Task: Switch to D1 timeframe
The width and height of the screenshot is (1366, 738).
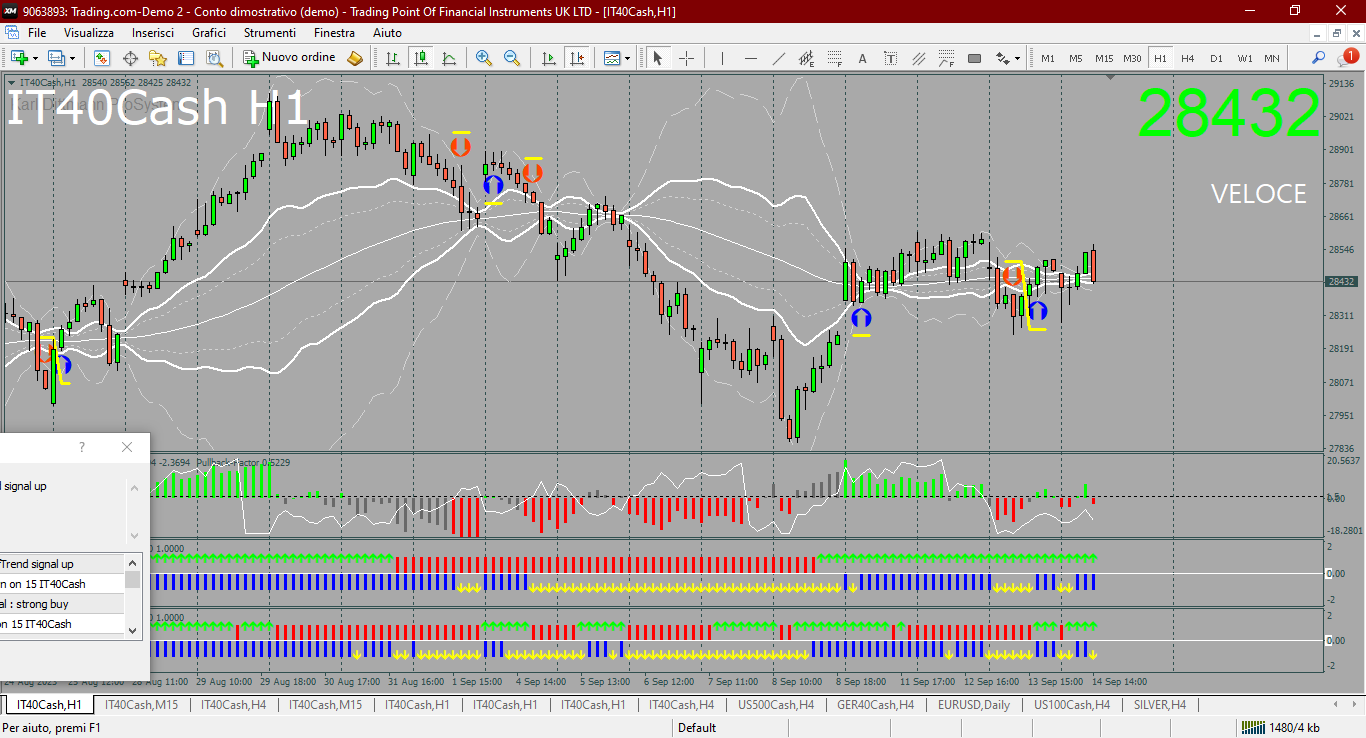Action: click(1216, 58)
